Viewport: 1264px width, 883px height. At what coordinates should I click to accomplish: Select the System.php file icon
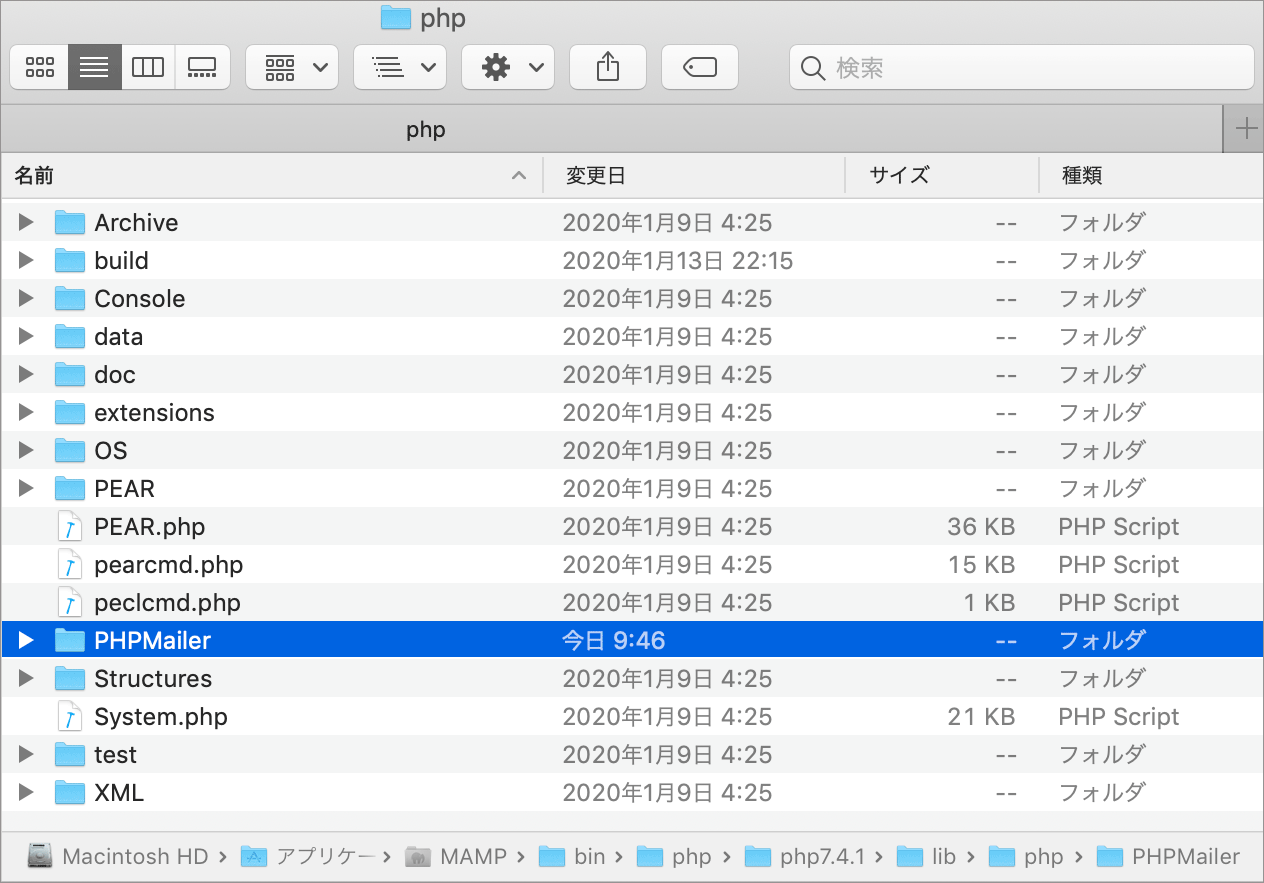[69, 717]
